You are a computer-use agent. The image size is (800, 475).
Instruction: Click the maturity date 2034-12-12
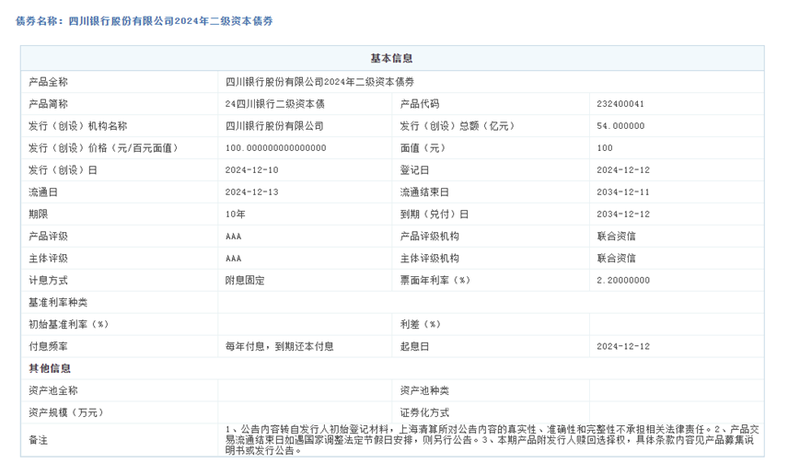[623, 214]
